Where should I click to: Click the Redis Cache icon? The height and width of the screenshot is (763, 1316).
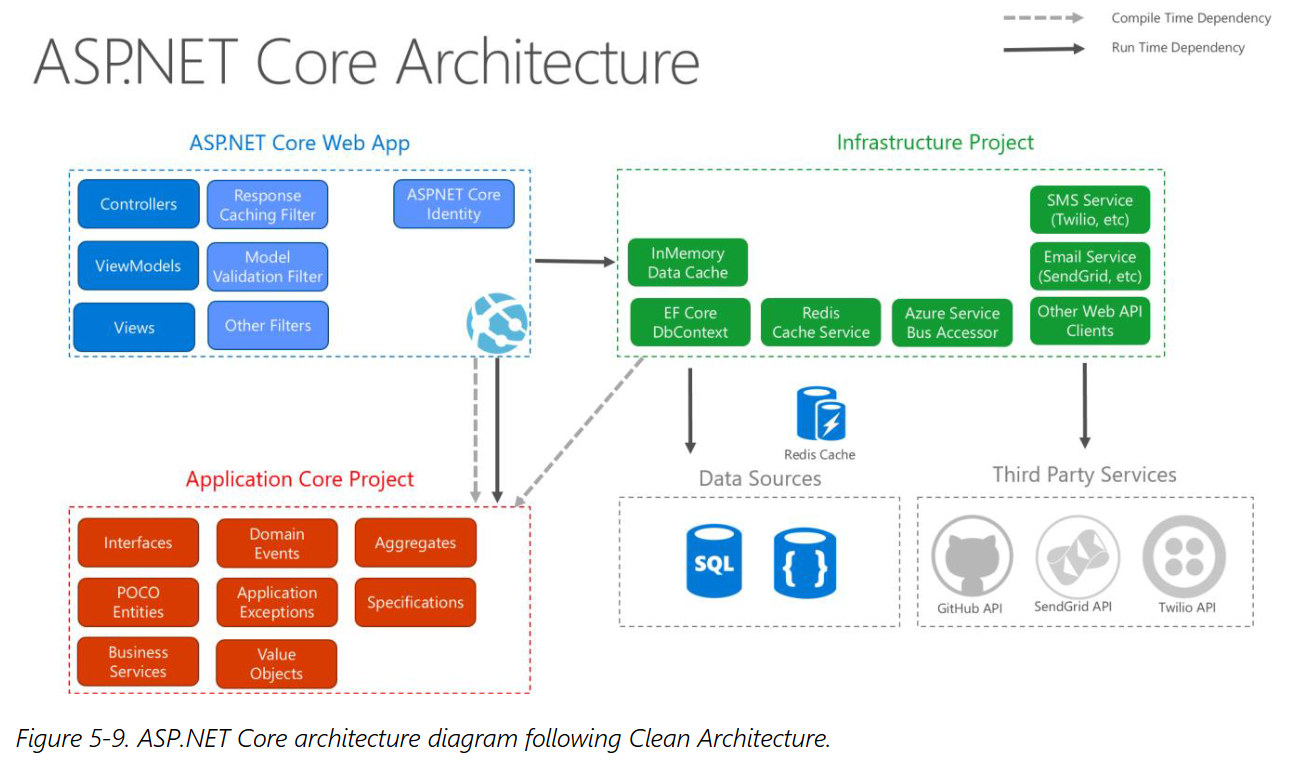(x=820, y=414)
